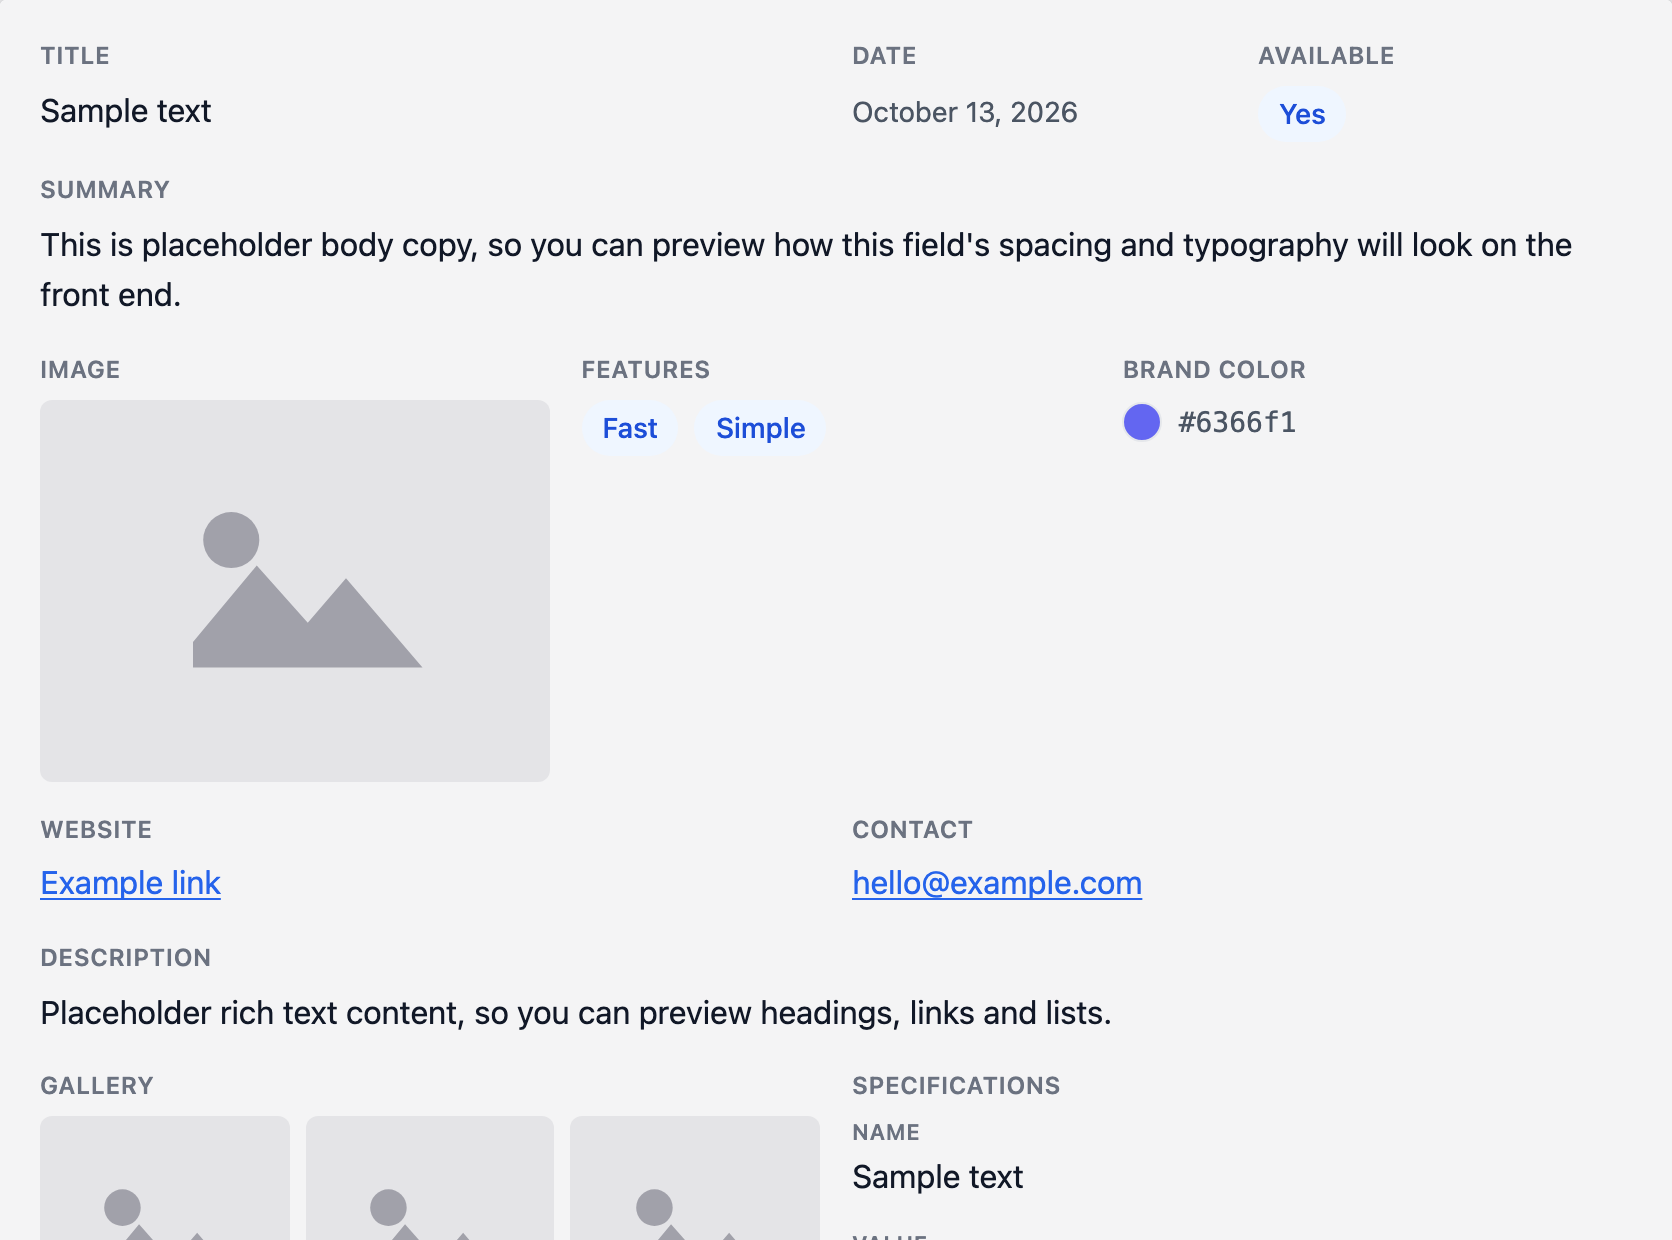Select the Fast feature tag
The image size is (1672, 1240).
(x=630, y=428)
